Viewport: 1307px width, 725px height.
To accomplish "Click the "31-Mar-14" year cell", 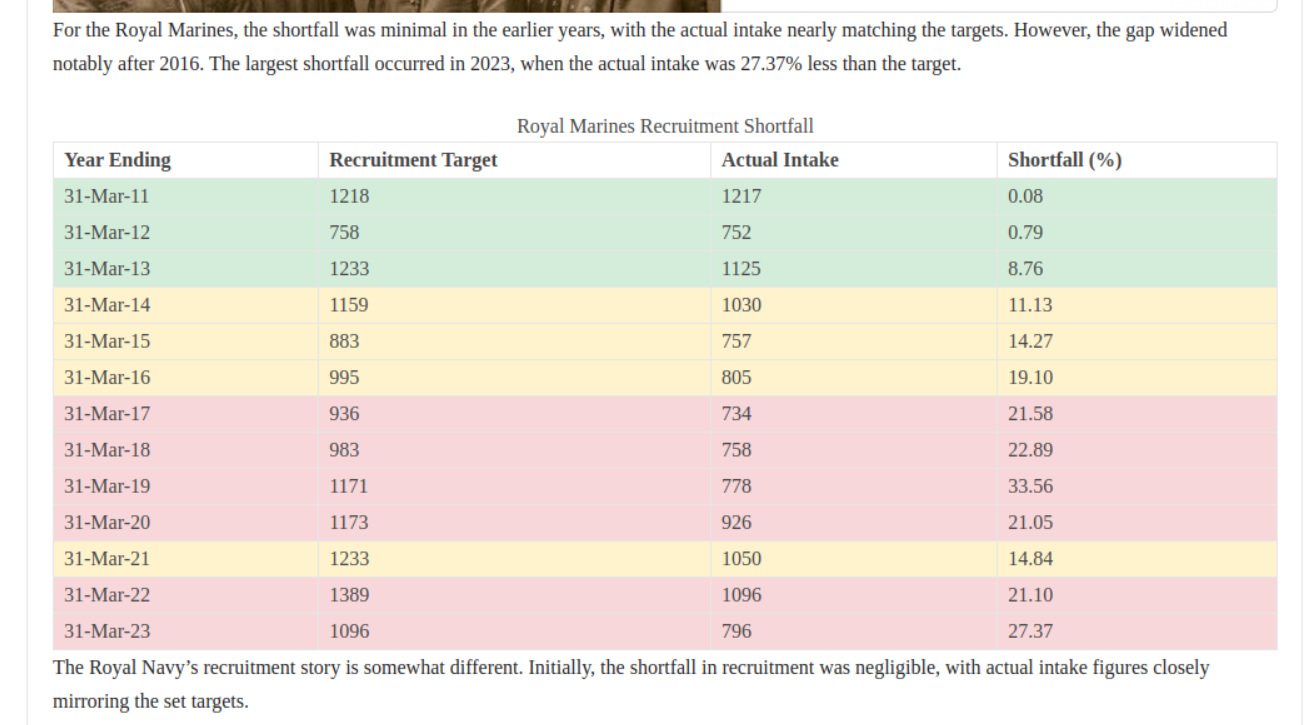I will [186, 305].
